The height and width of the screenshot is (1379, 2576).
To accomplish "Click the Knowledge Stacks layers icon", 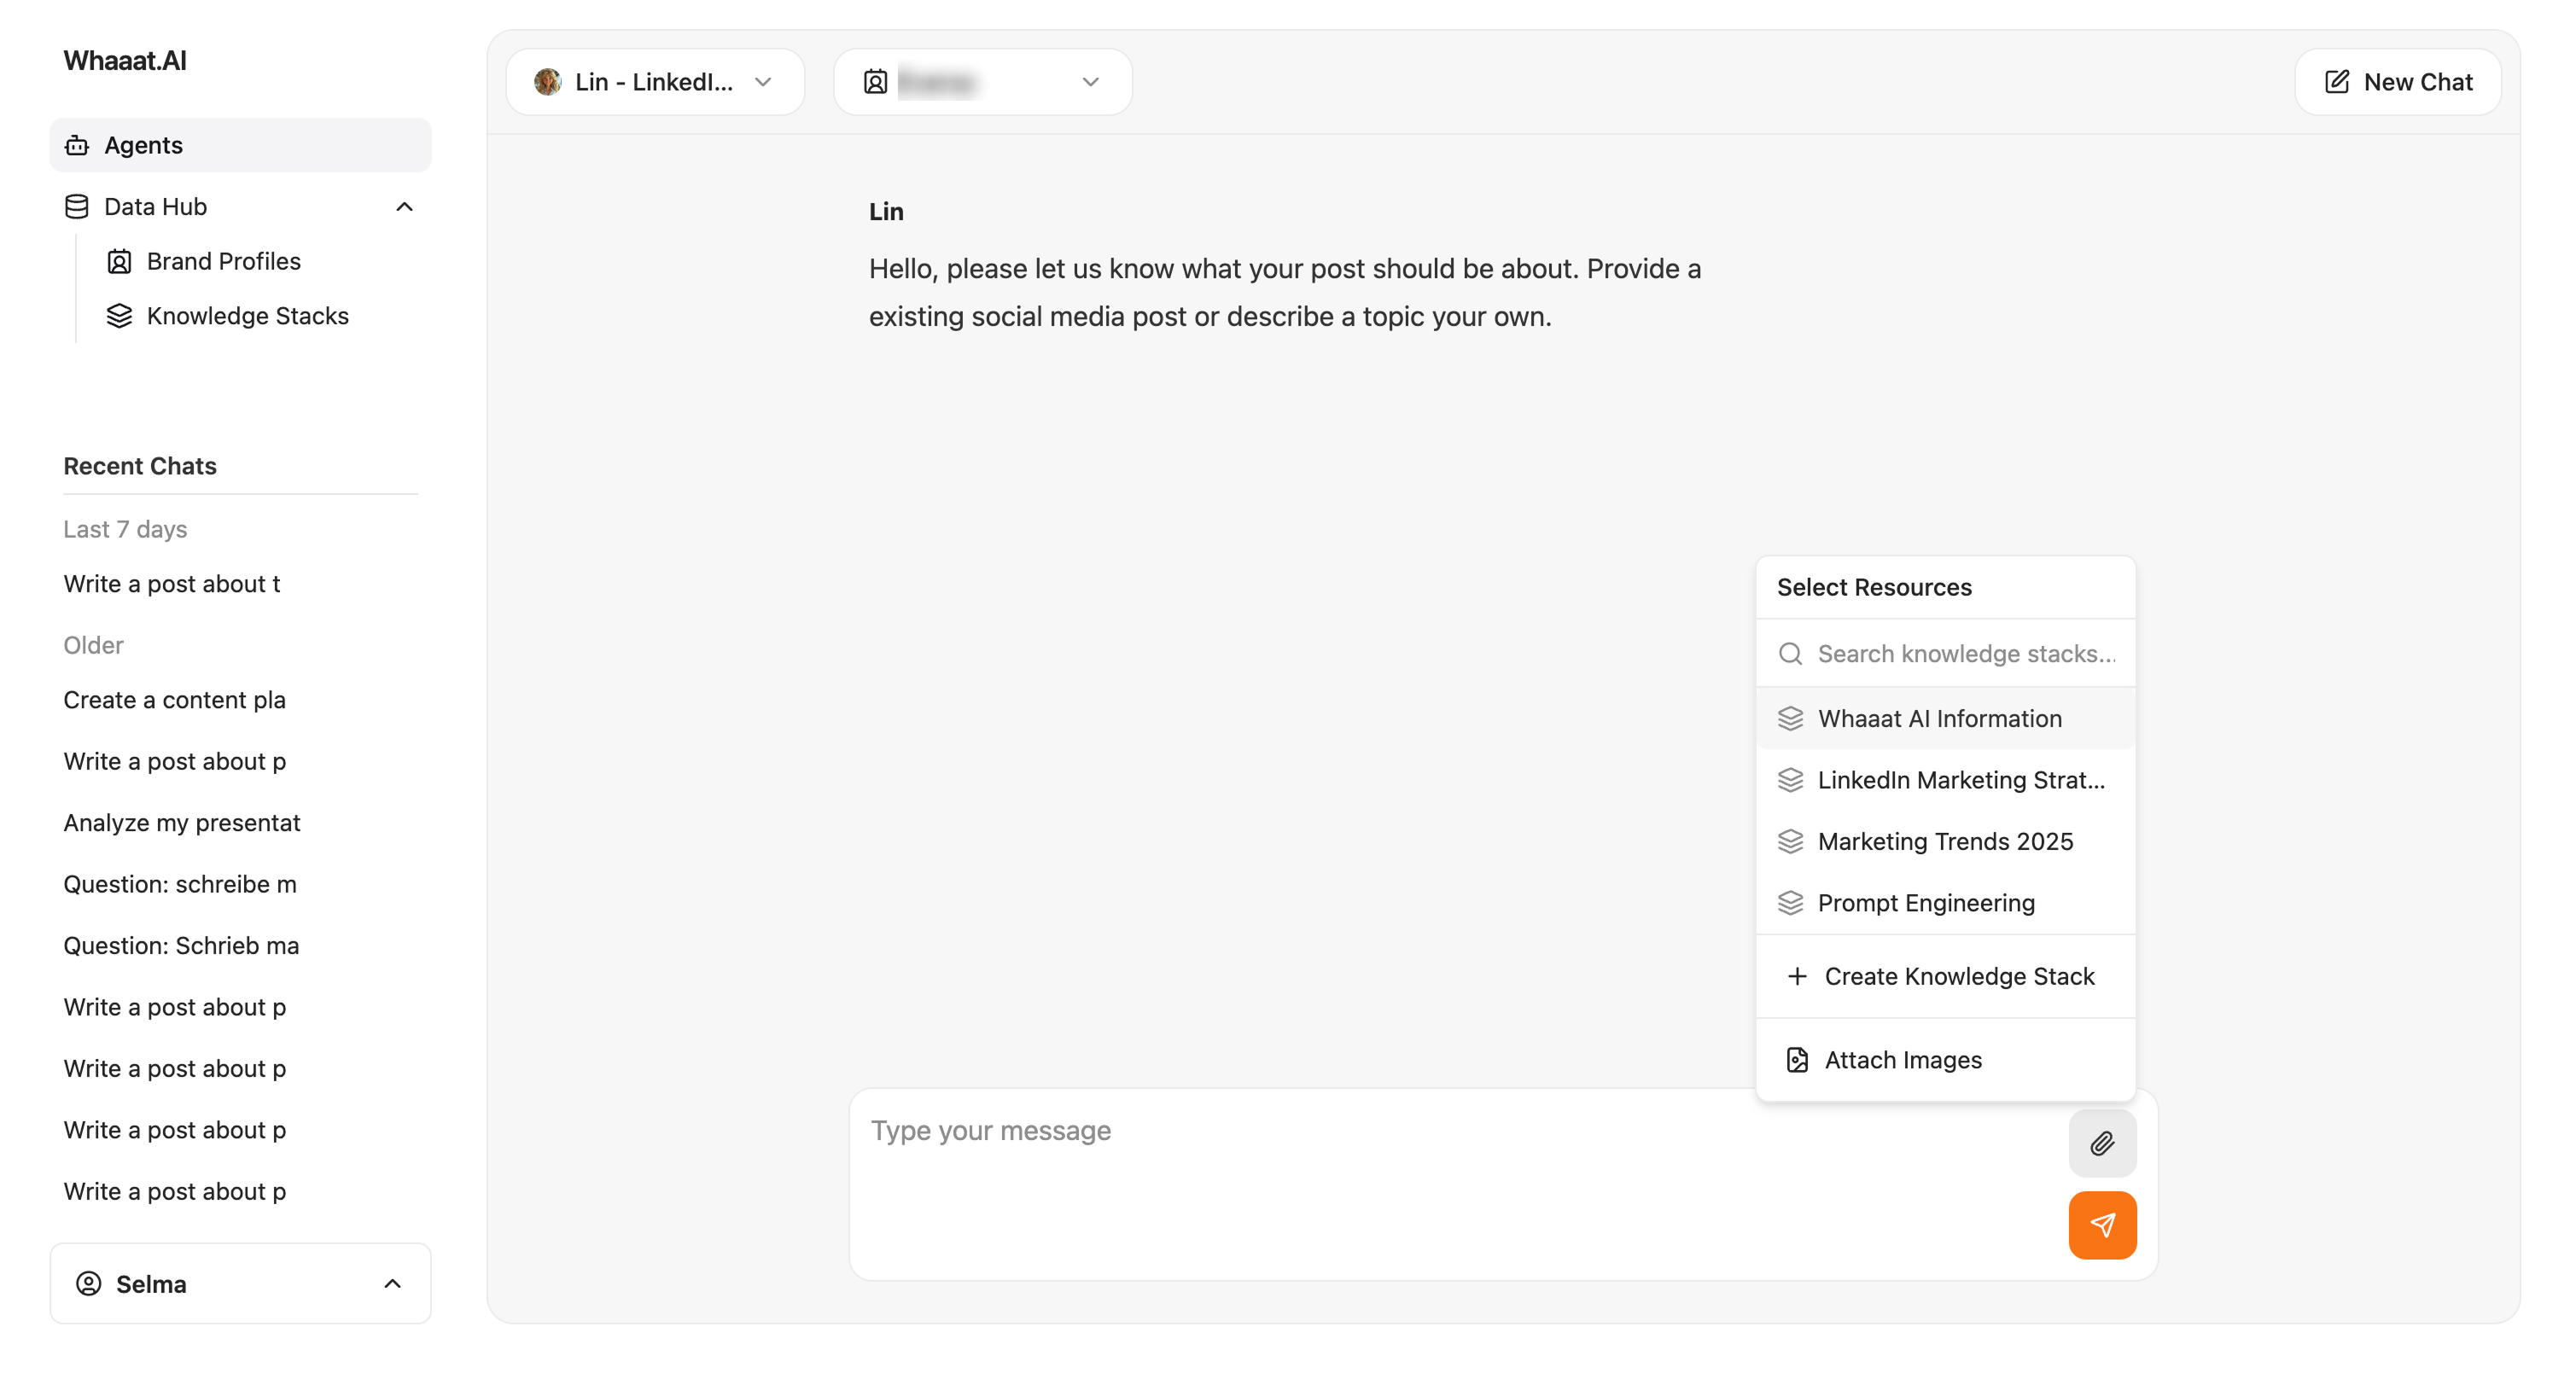I will coord(119,316).
